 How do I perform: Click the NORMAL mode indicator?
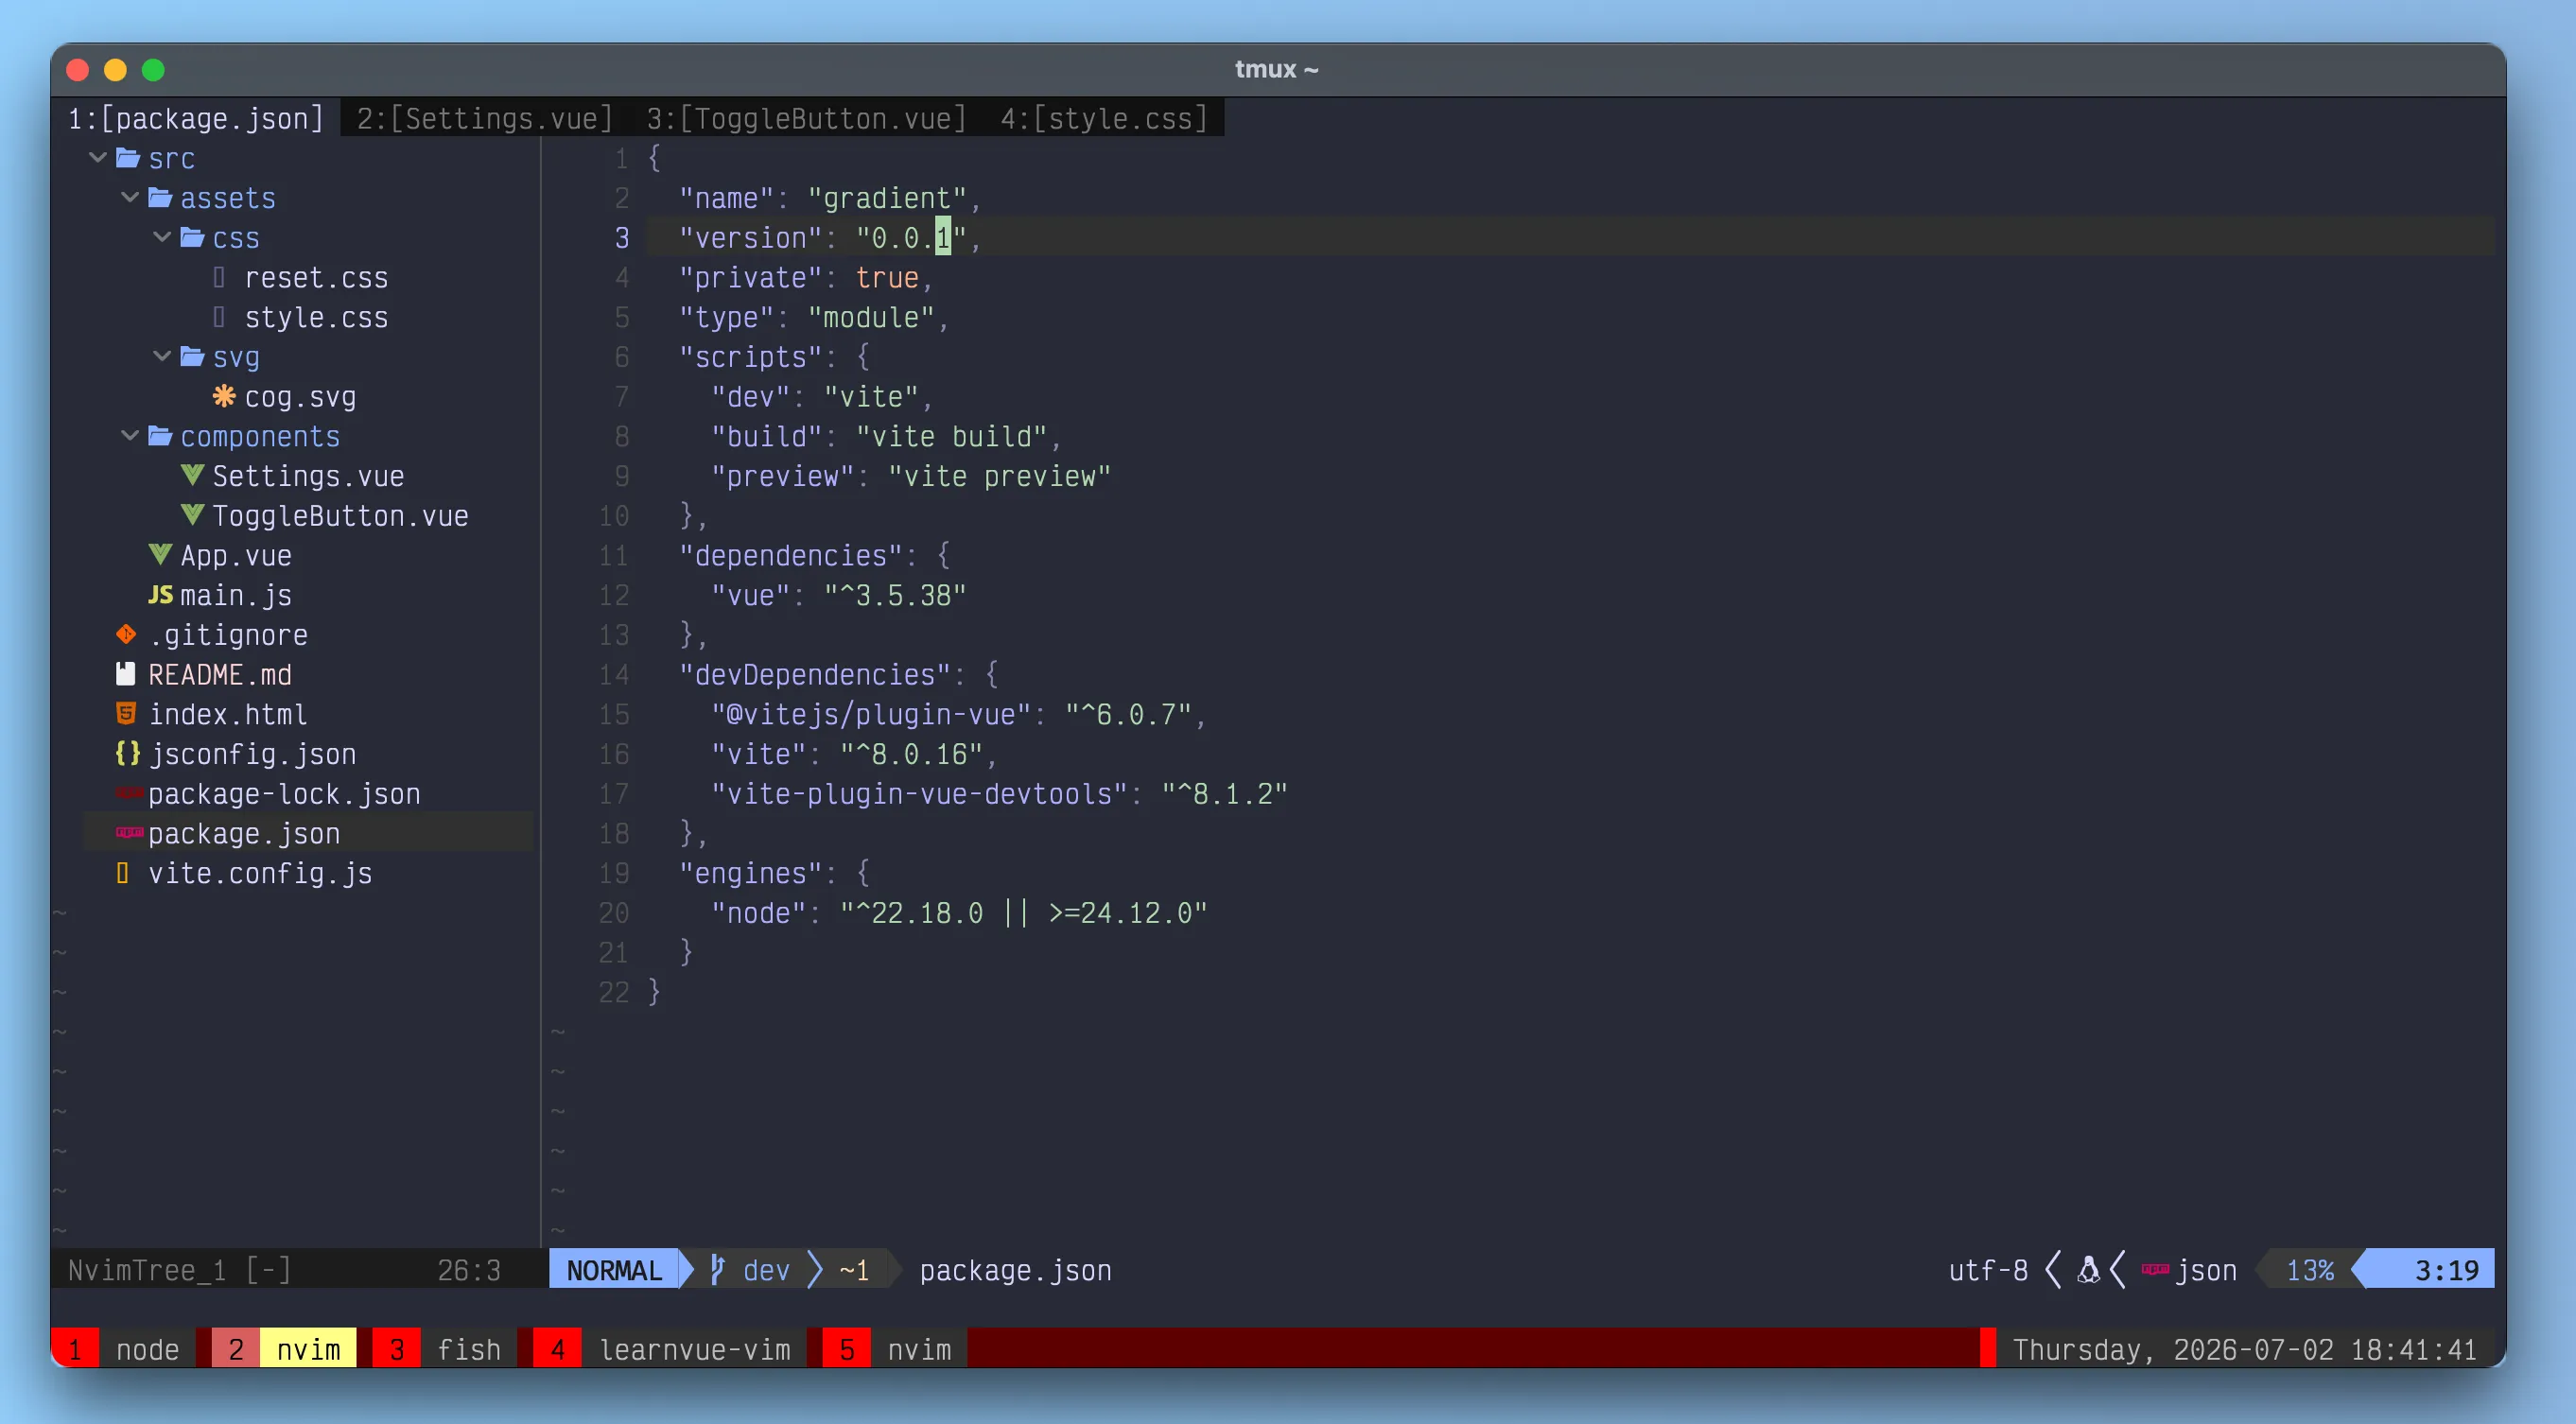[x=614, y=1270]
